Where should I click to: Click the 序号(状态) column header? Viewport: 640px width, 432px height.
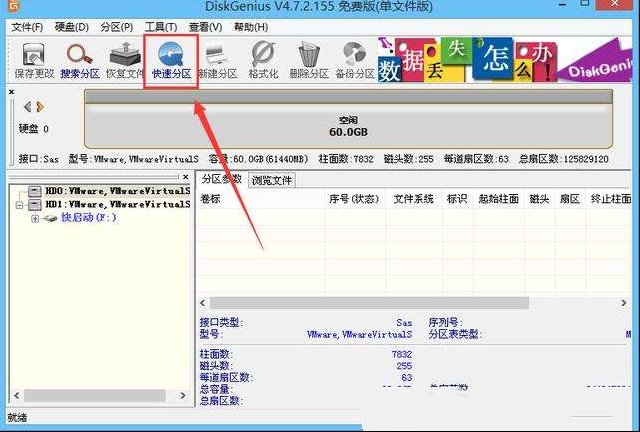[354, 199]
